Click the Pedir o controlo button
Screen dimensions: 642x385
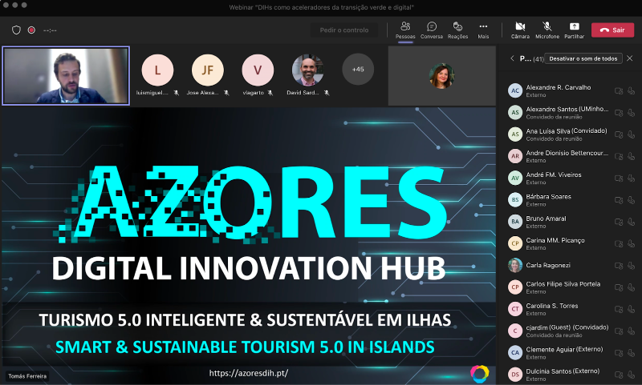344,30
